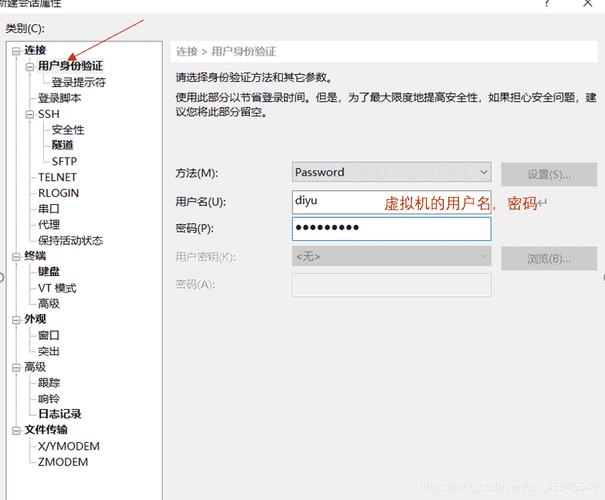Select 连接 in category tree
This screenshot has height=500, width=605.
[x=35, y=50]
